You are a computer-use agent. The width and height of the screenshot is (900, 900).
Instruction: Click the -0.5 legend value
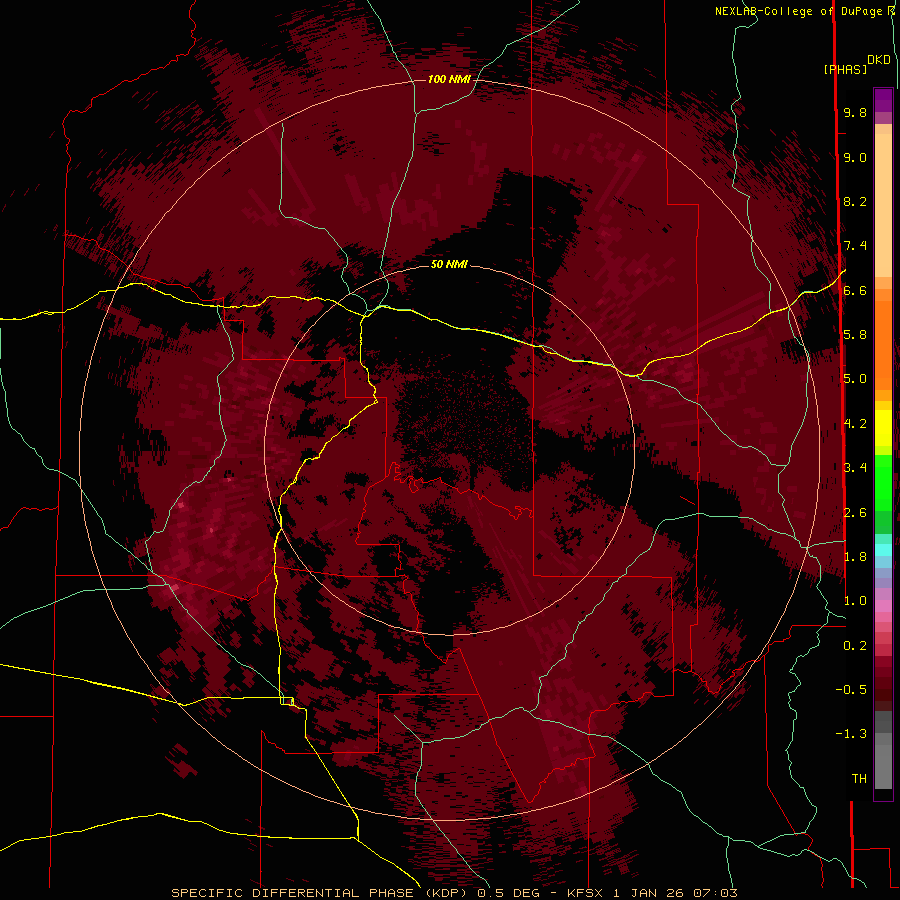(851, 690)
